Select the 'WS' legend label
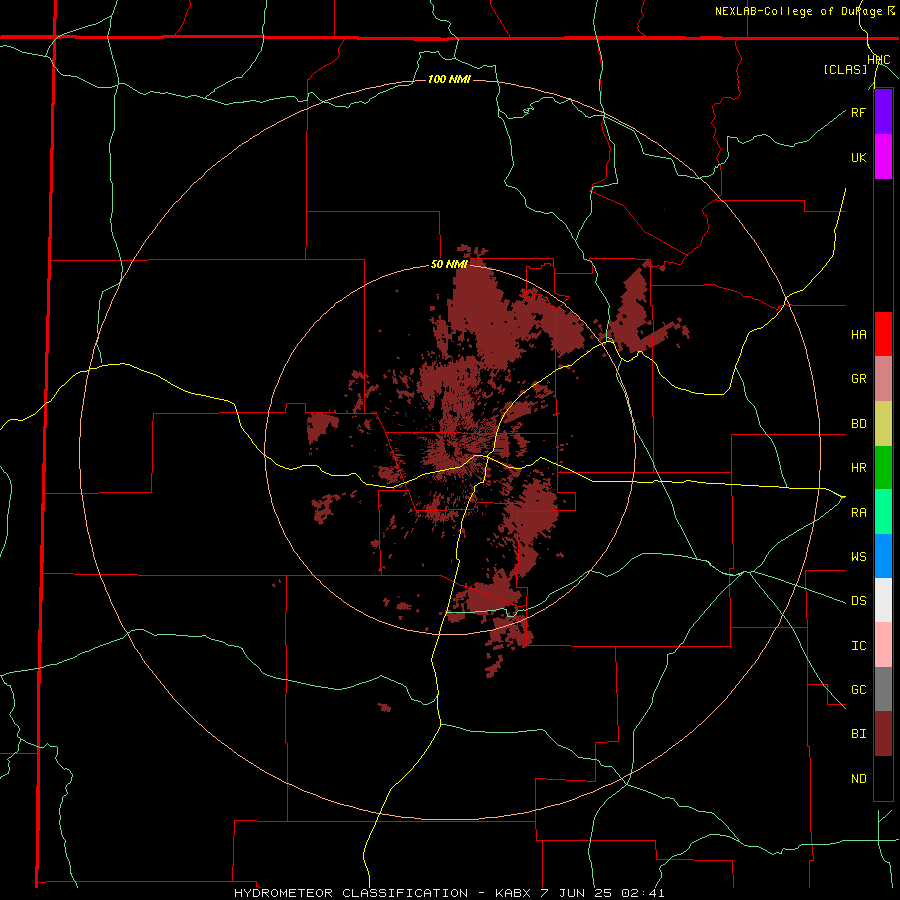 click(858, 556)
